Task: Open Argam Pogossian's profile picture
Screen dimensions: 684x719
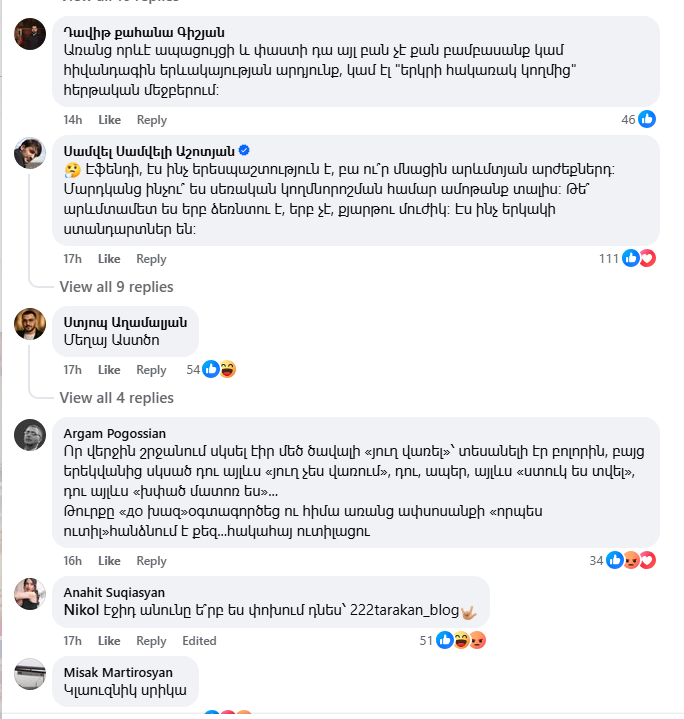Action: (x=30, y=435)
